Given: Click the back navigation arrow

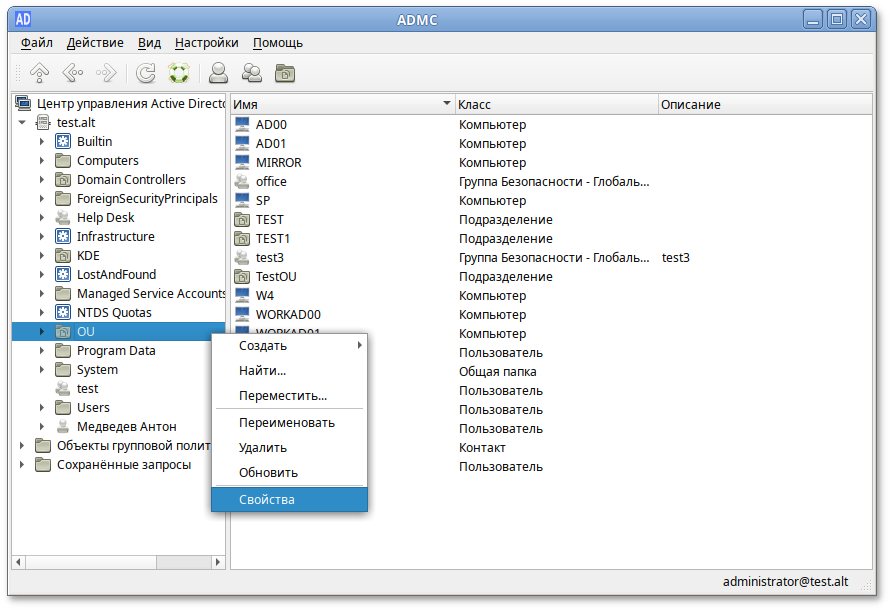Looking at the screenshot, I should click(72, 73).
